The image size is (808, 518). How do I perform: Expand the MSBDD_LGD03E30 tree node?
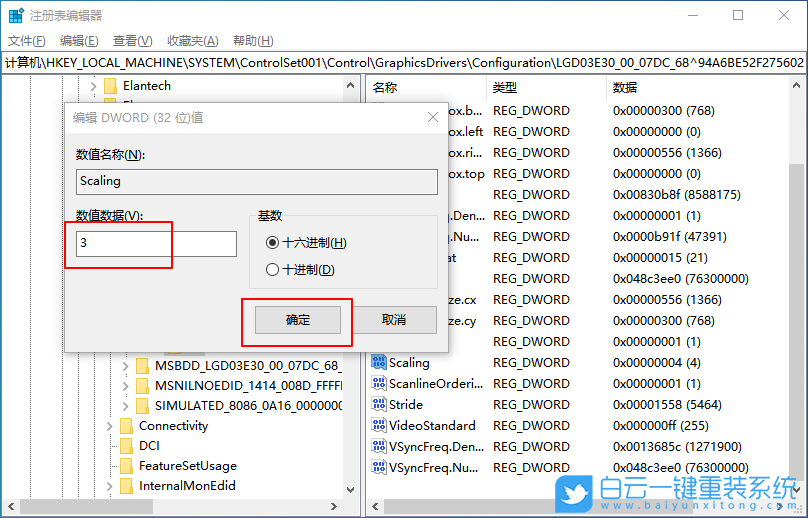pyautogui.click(x=126, y=366)
